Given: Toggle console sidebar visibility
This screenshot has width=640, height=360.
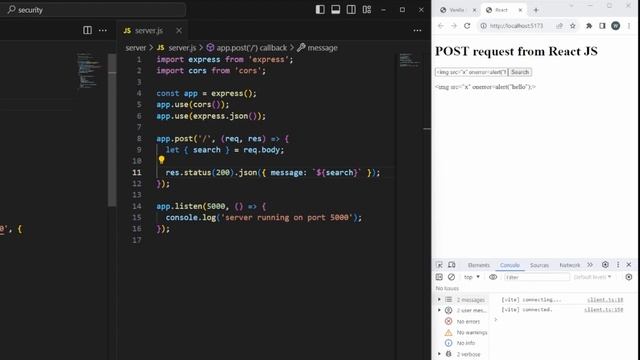Looking at the screenshot, I should (439, 277).
